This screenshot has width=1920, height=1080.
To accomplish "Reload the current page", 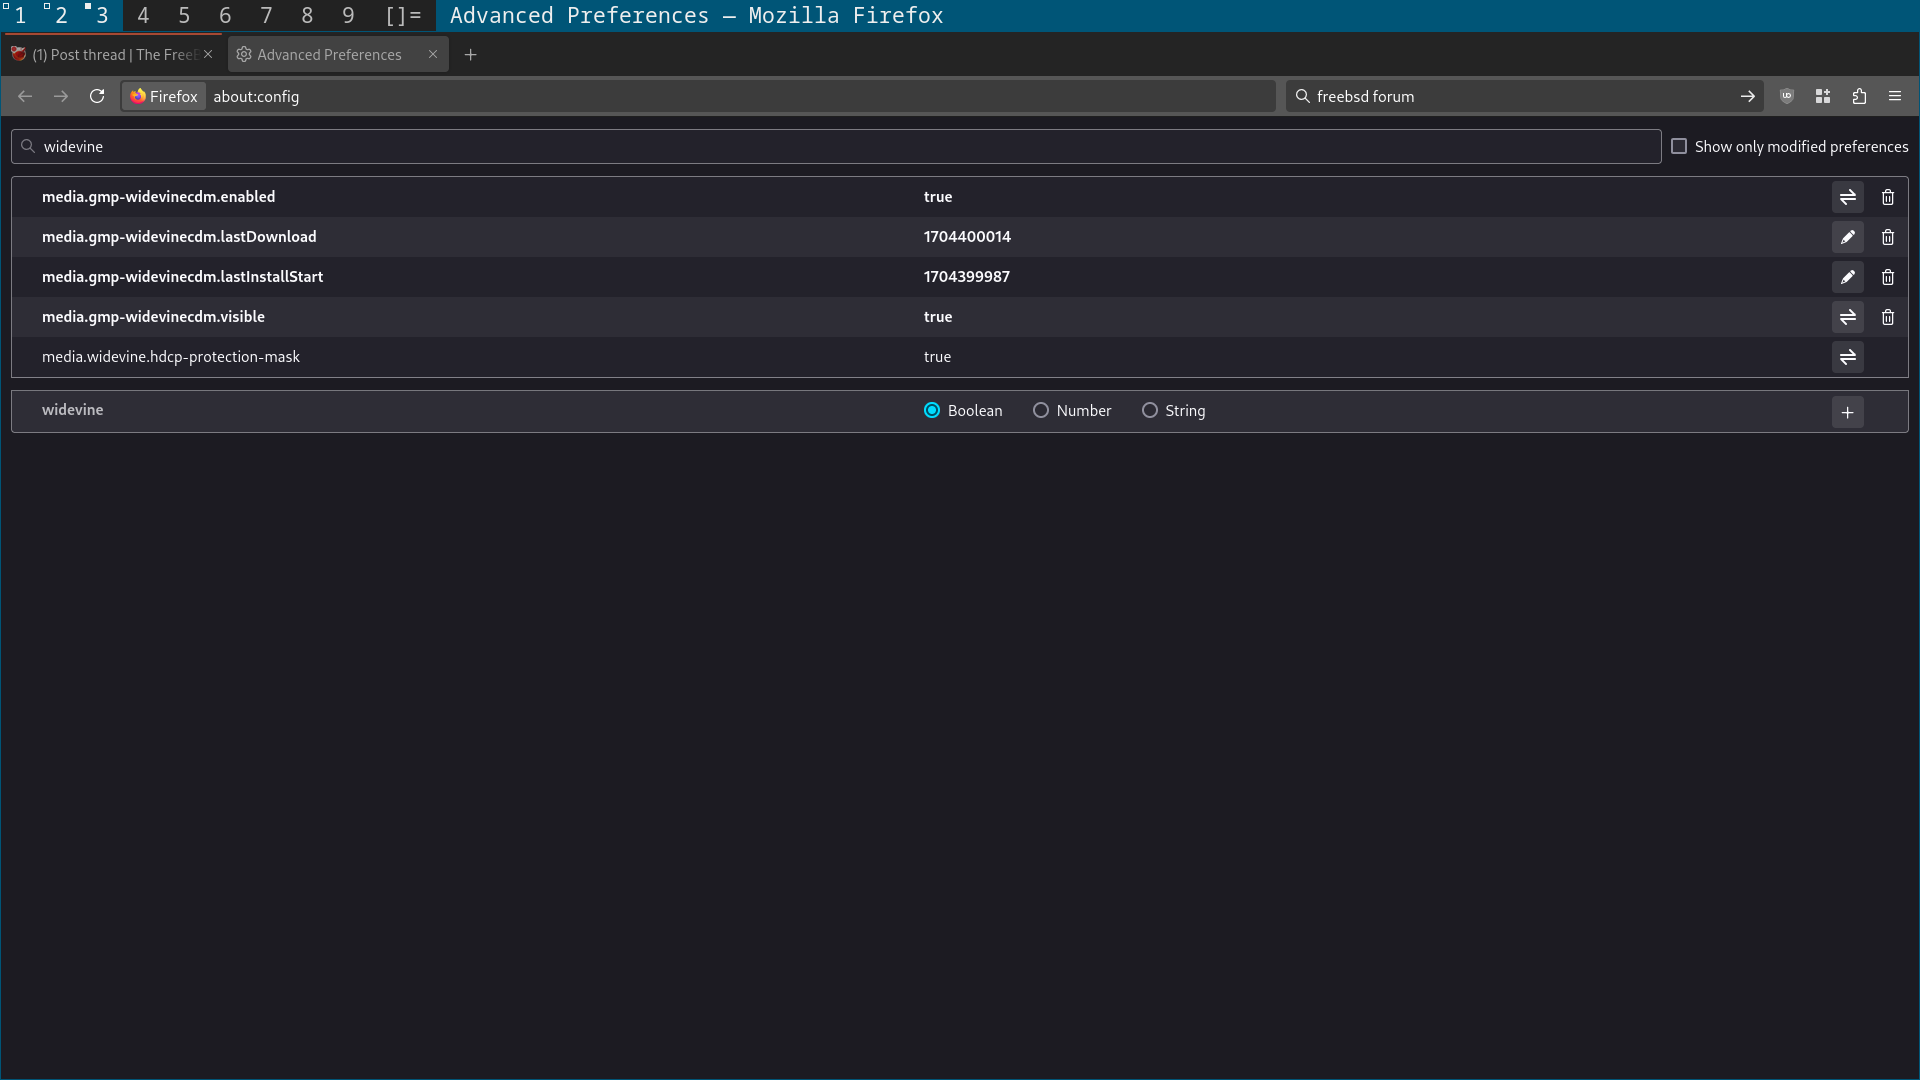I will pyautogui.click(x=96, y=96).
